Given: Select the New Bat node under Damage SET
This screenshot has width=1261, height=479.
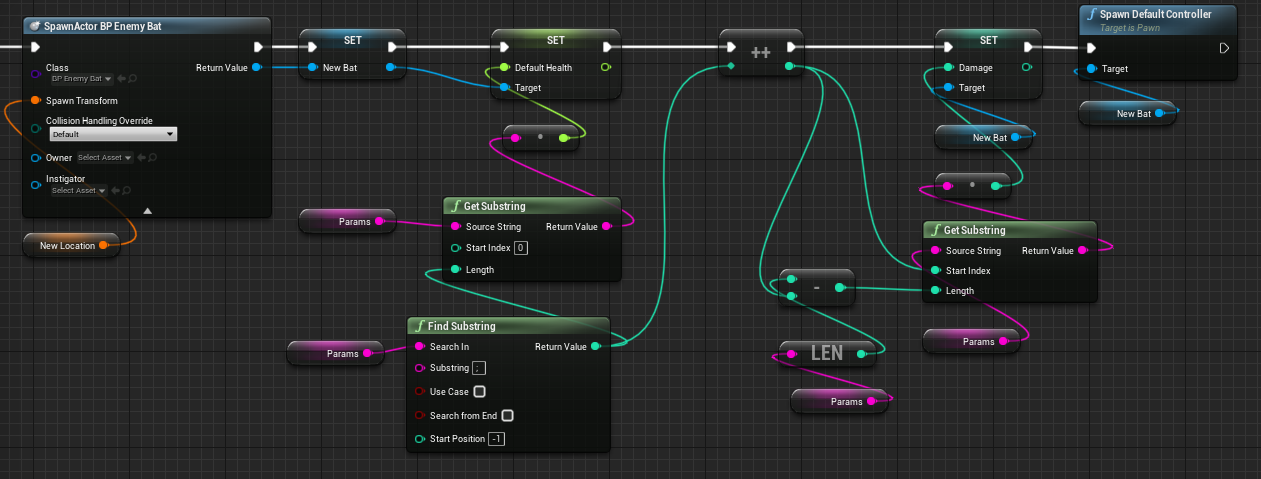Looking at the screenshot, I should point(982,137).
